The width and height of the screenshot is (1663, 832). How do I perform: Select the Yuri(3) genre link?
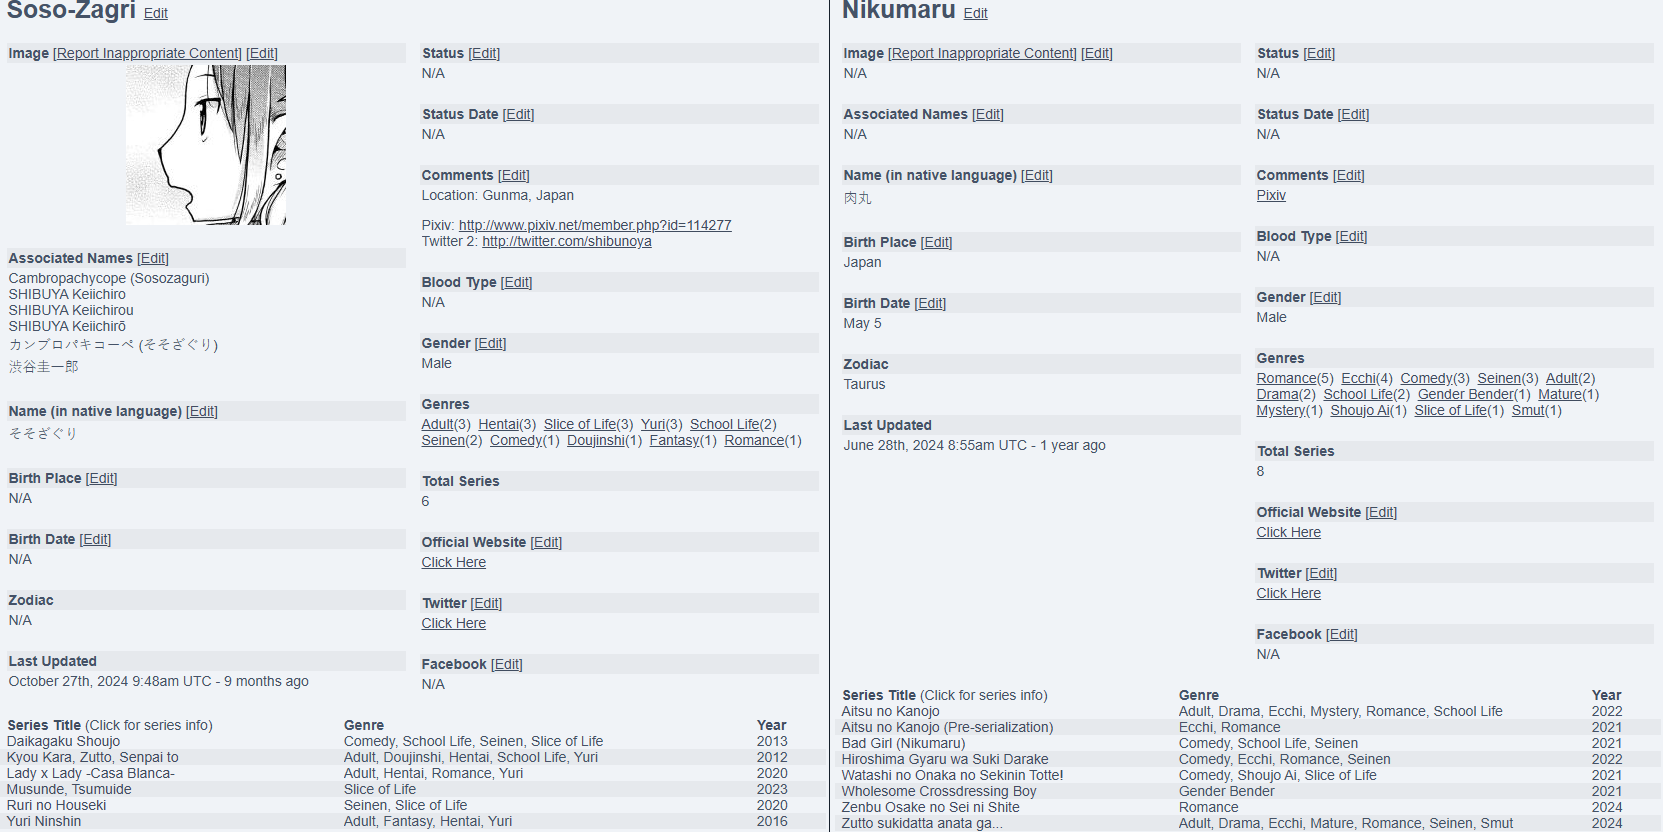(x=662, y=424)
